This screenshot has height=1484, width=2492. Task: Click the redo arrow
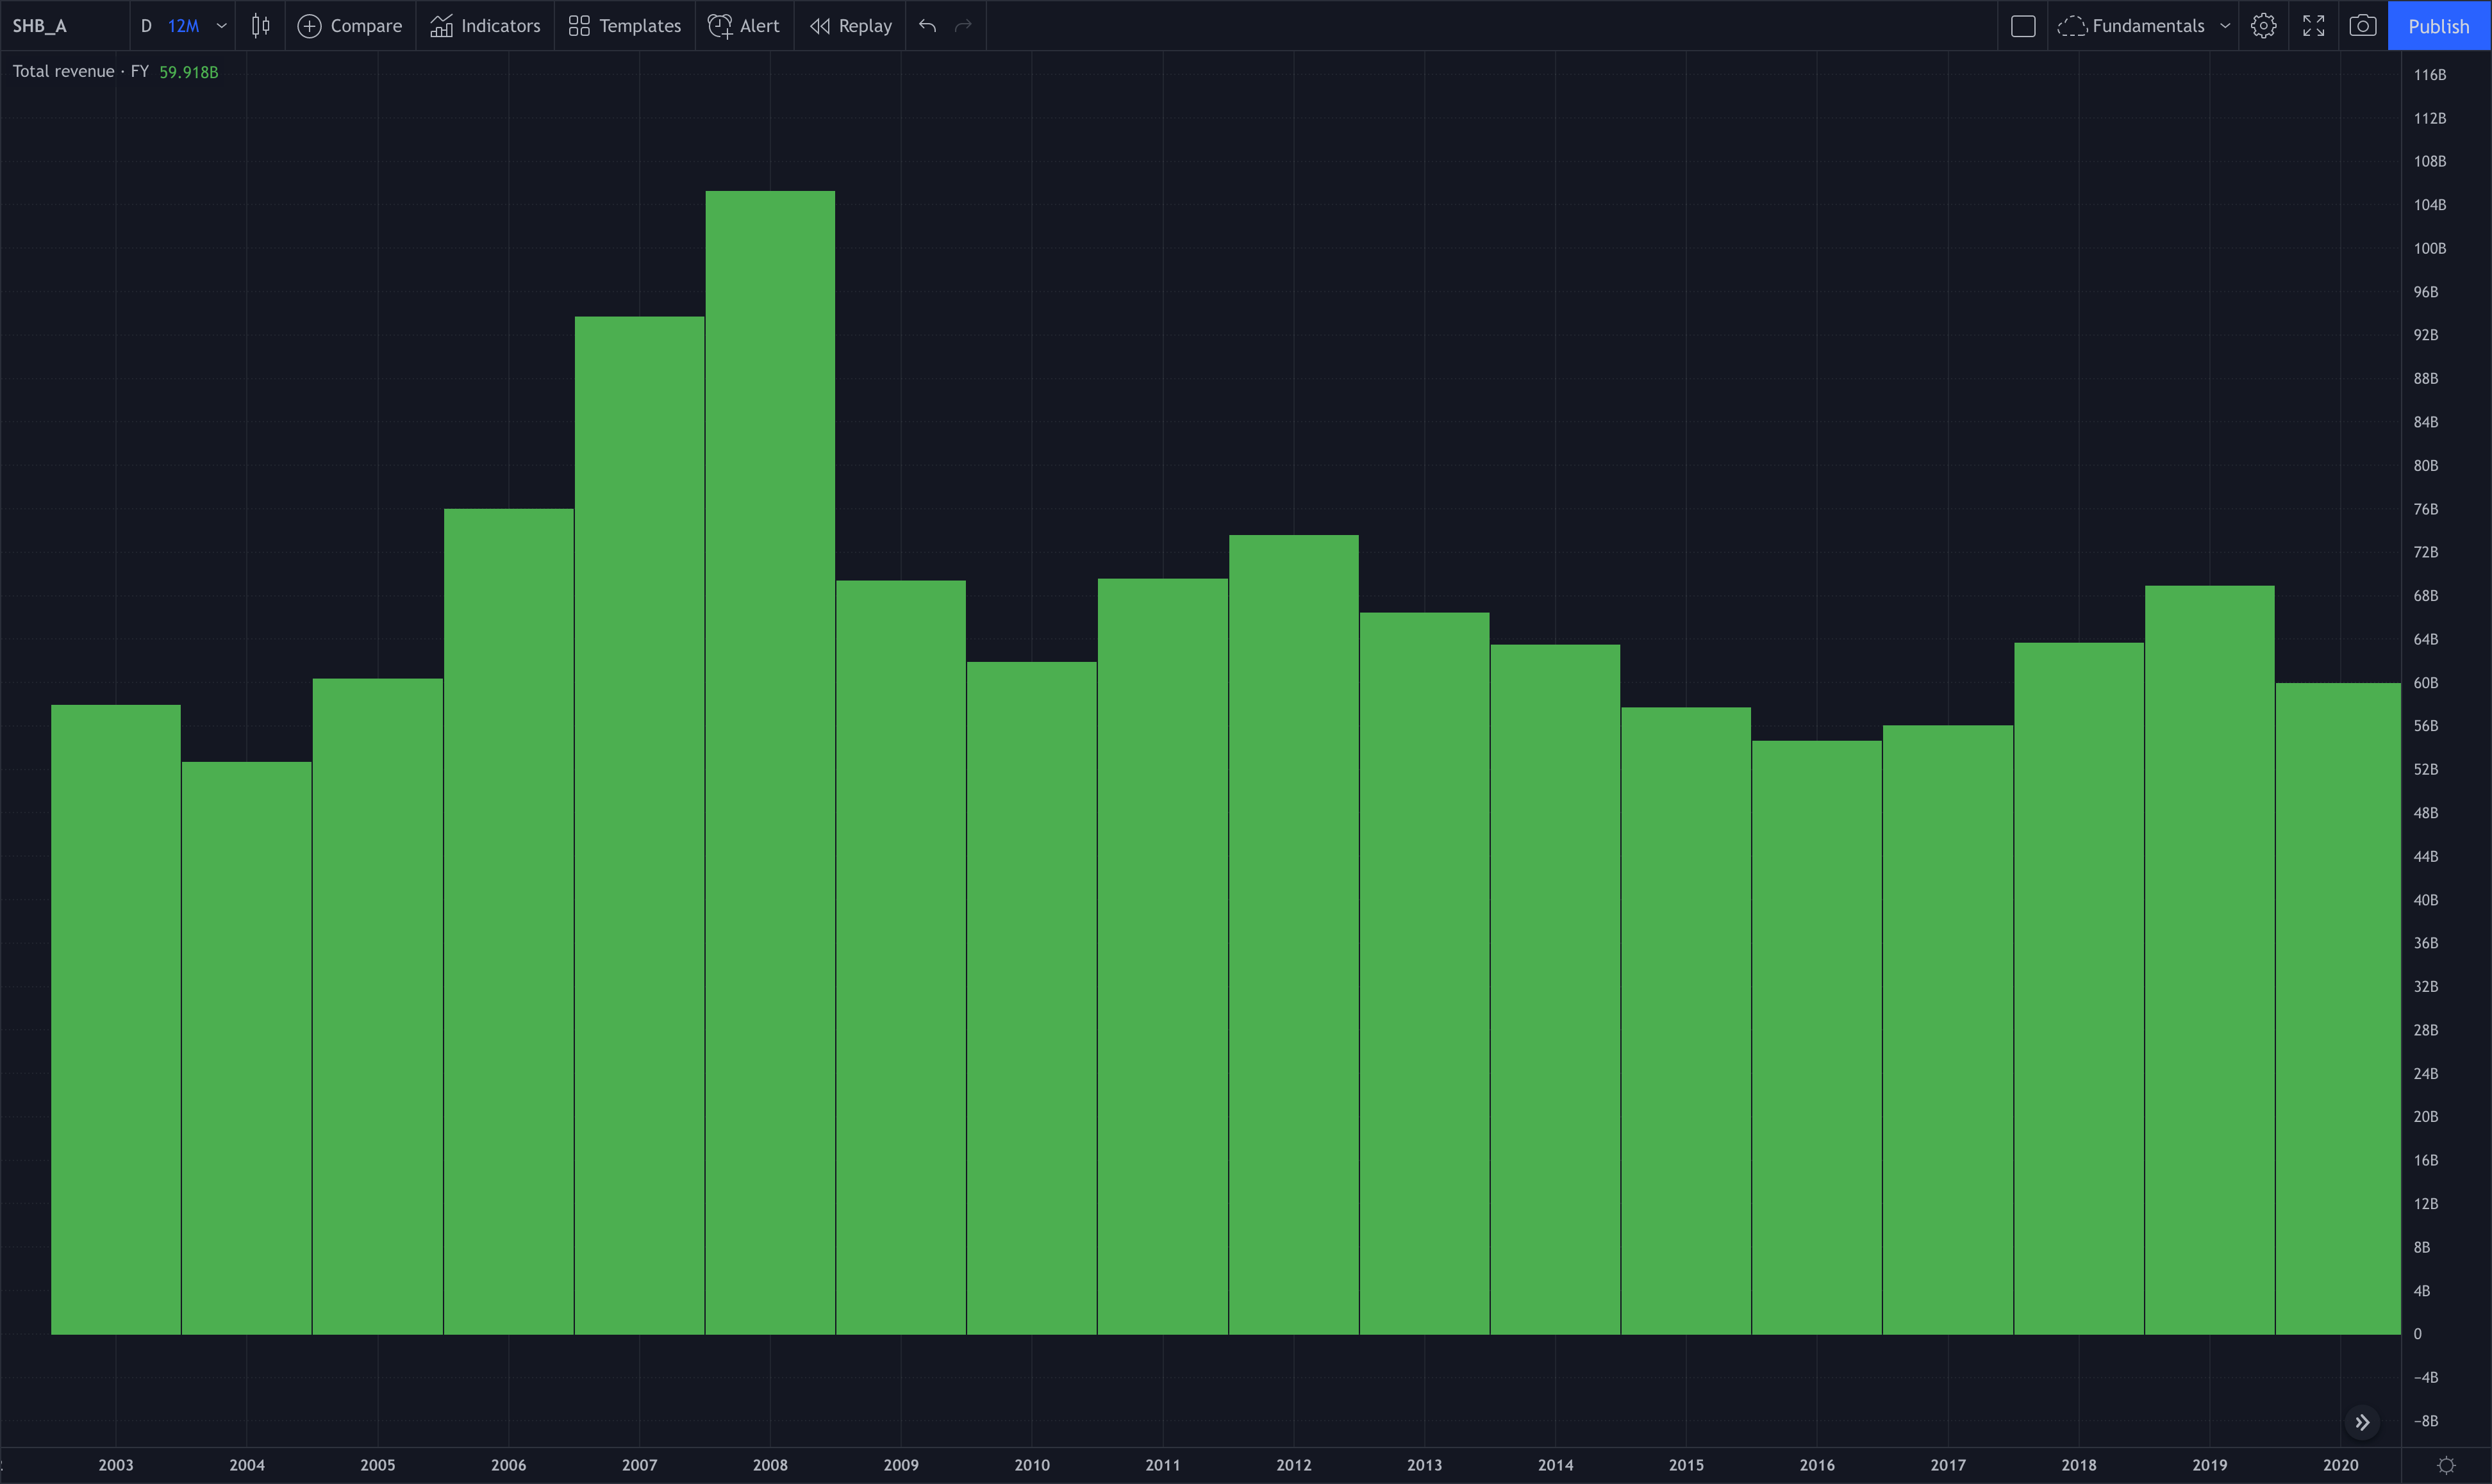pyautogui.click(x=964, y=26)
